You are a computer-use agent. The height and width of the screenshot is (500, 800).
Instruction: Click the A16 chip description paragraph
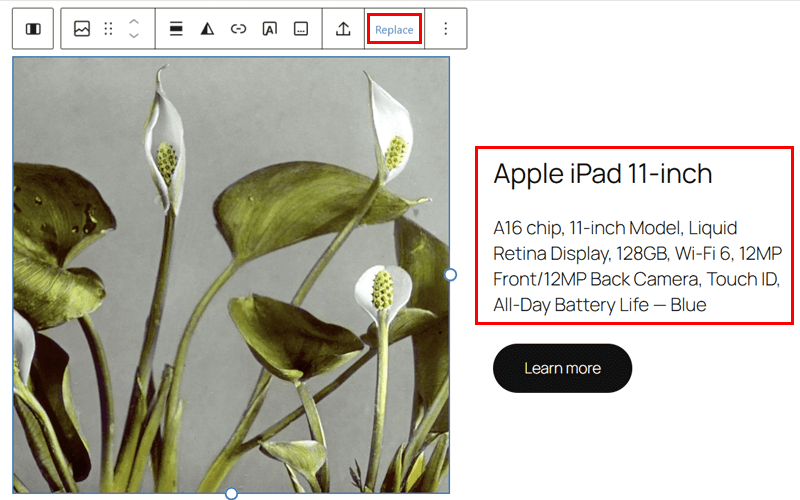coord(637,266)
